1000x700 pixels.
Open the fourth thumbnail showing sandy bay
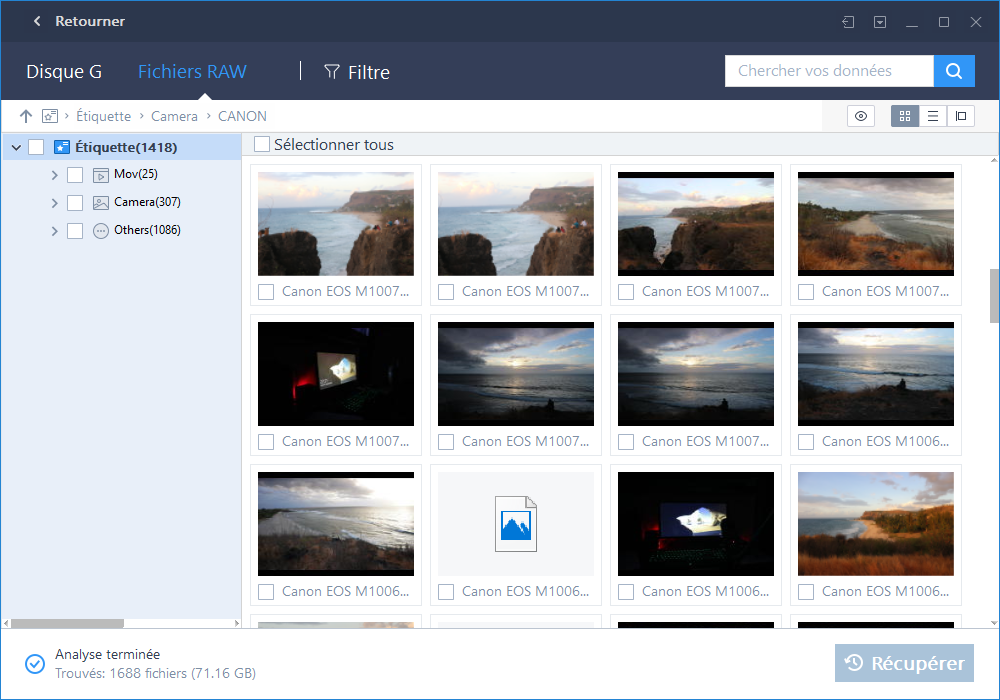[876, 224]
